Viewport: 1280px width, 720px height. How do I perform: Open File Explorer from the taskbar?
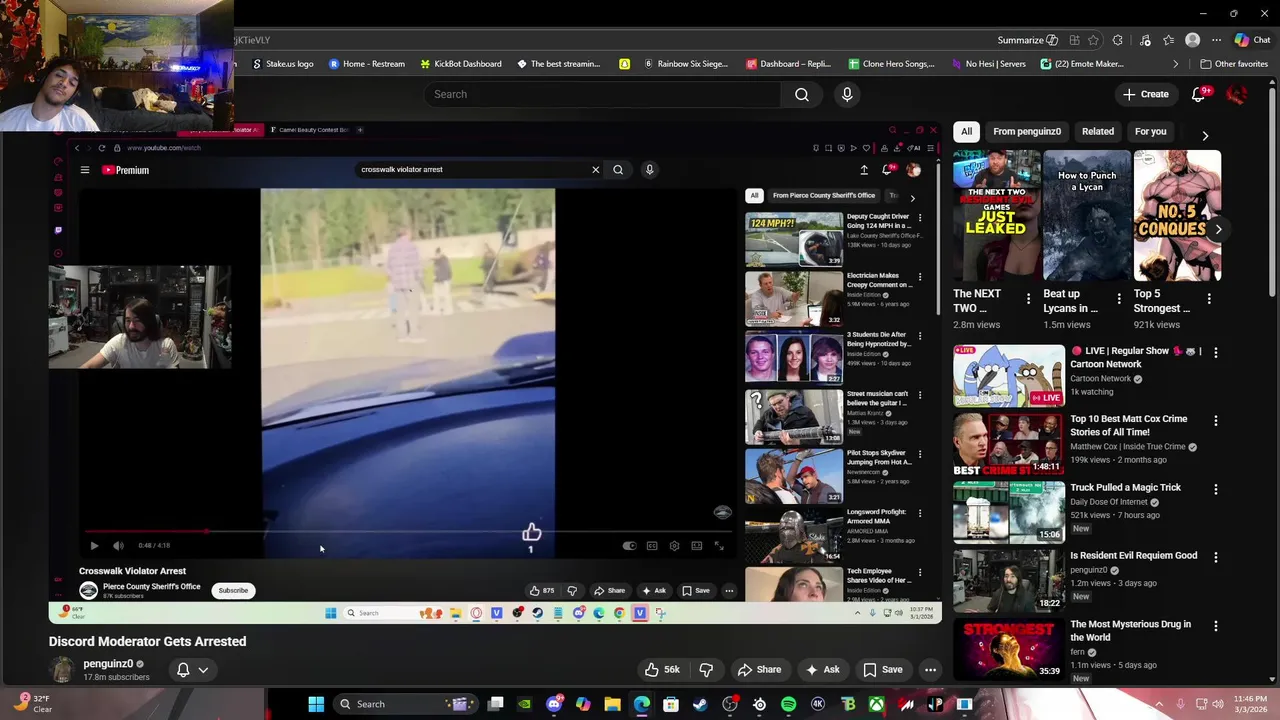[612, 704]
